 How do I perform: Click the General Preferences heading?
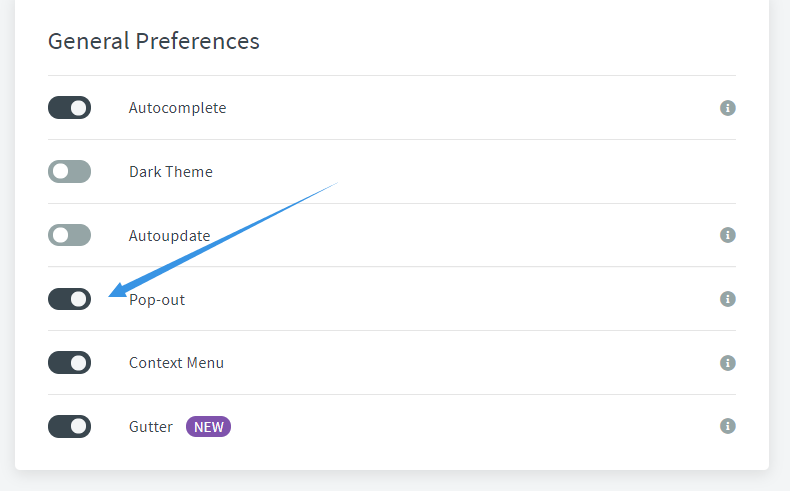(x=154, y=41)
